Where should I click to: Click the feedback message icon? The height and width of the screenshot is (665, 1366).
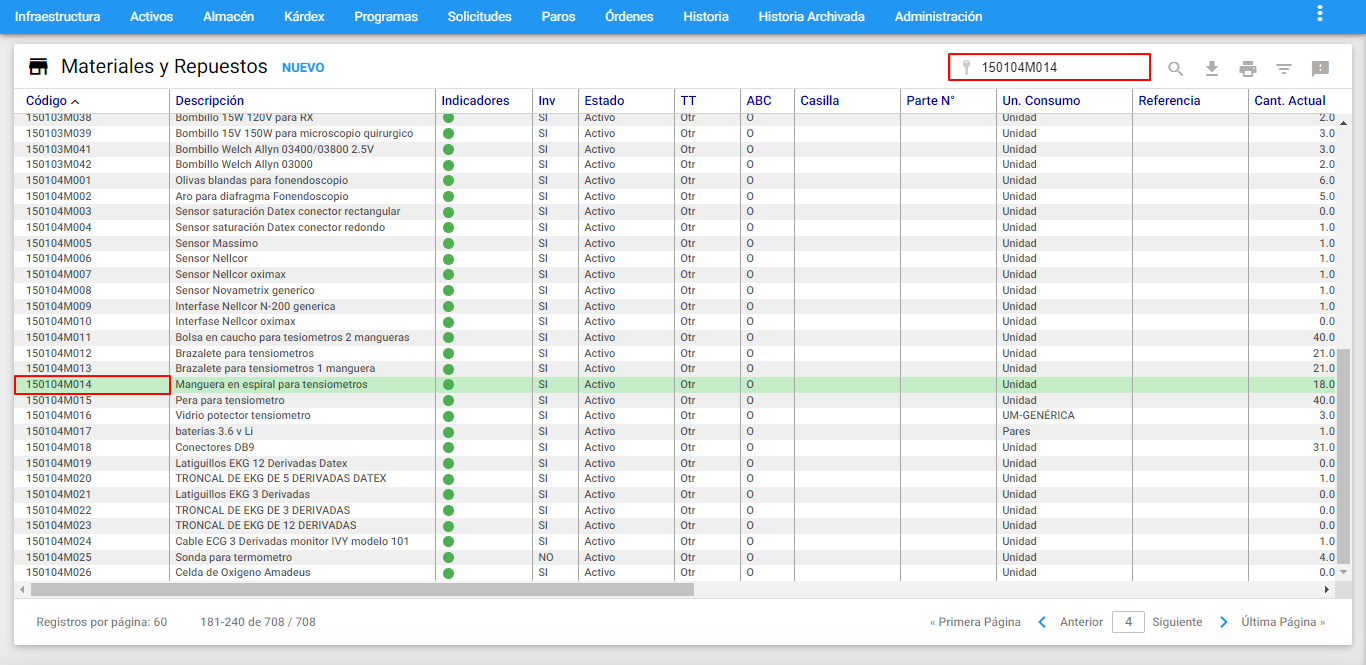pos(1320,68)
